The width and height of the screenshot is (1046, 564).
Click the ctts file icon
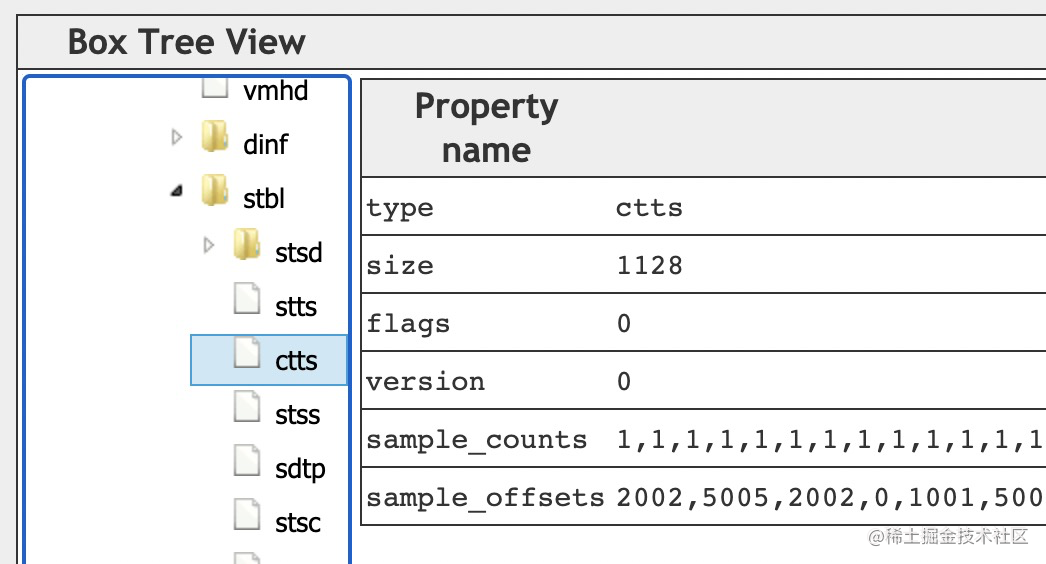click(x=247, y=352)
